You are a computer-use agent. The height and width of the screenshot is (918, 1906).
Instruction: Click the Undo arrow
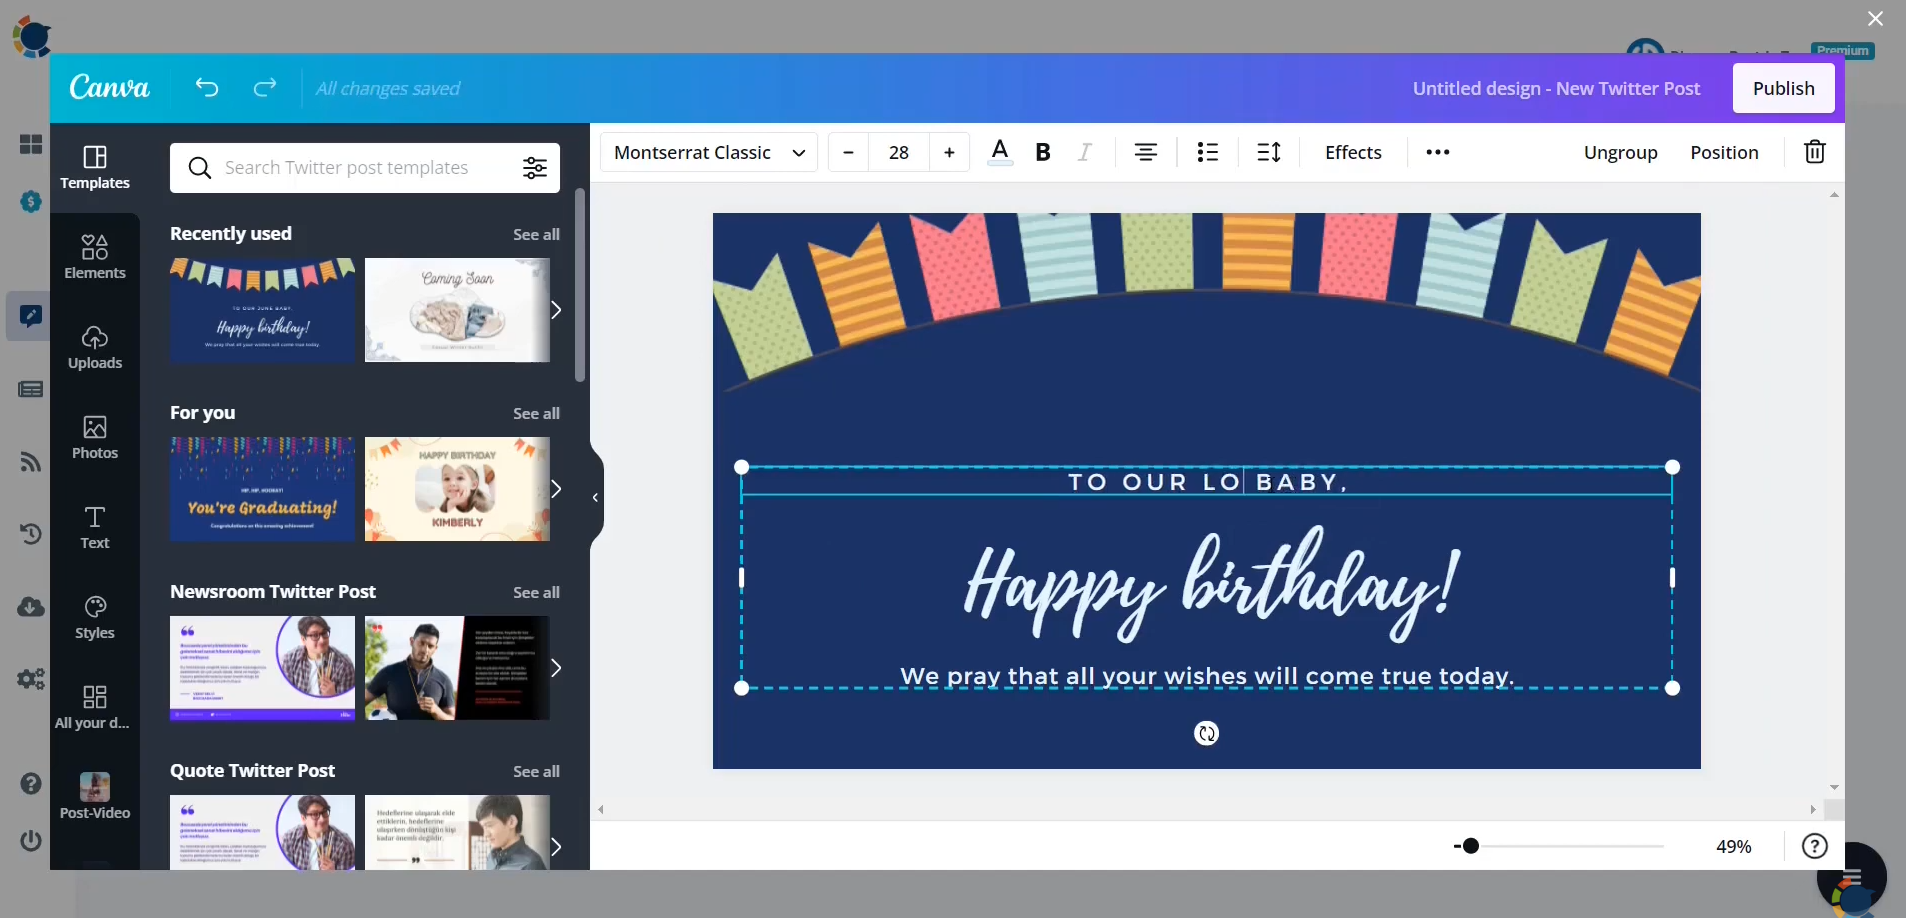(207, 88)
